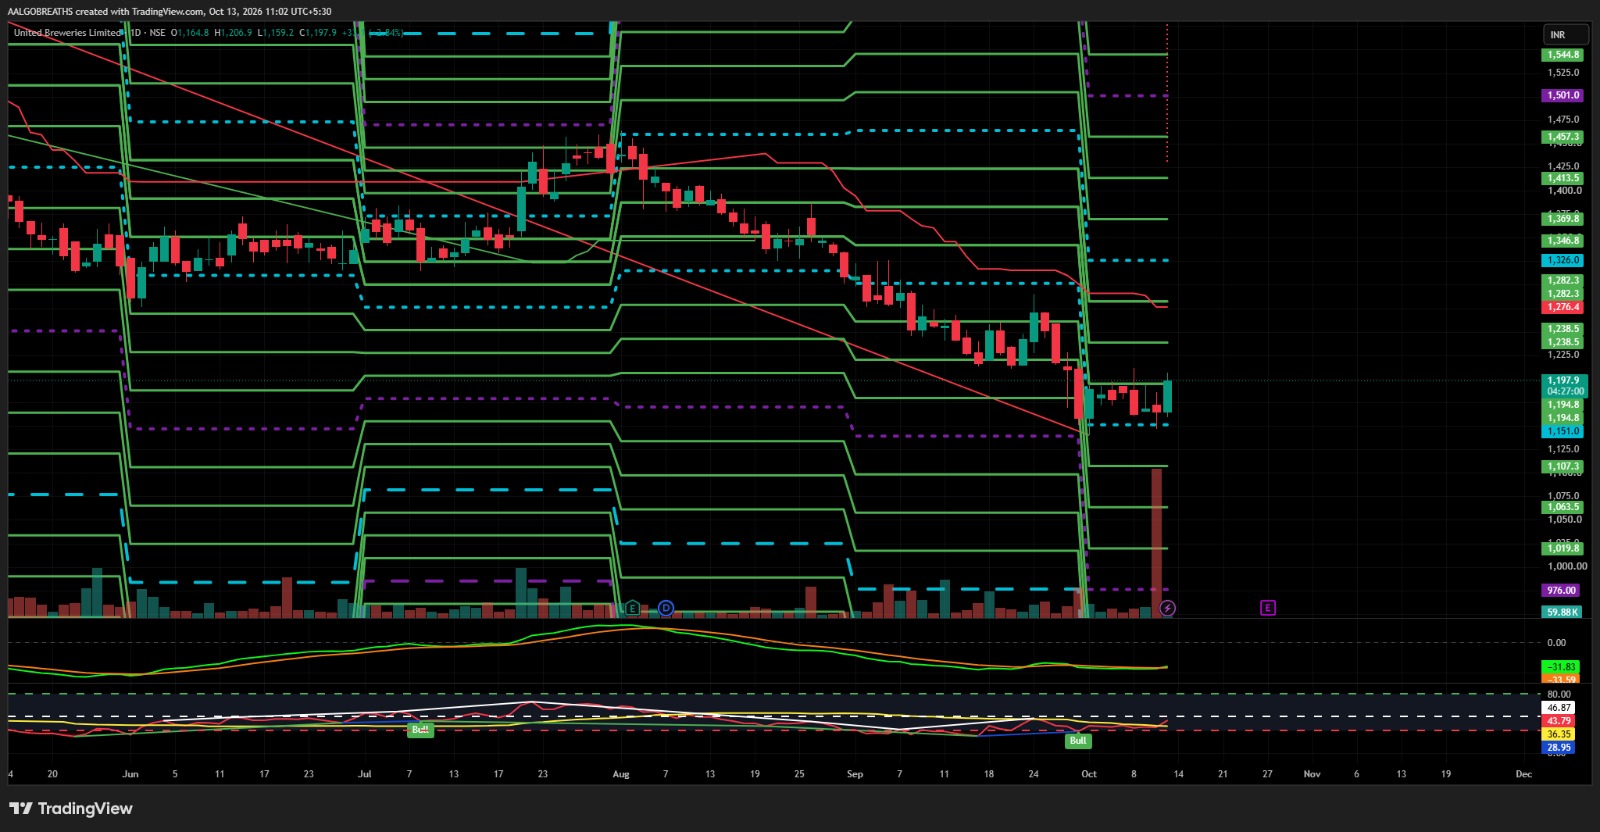Click the red 1,276.4 price label

coord(1563,307)
